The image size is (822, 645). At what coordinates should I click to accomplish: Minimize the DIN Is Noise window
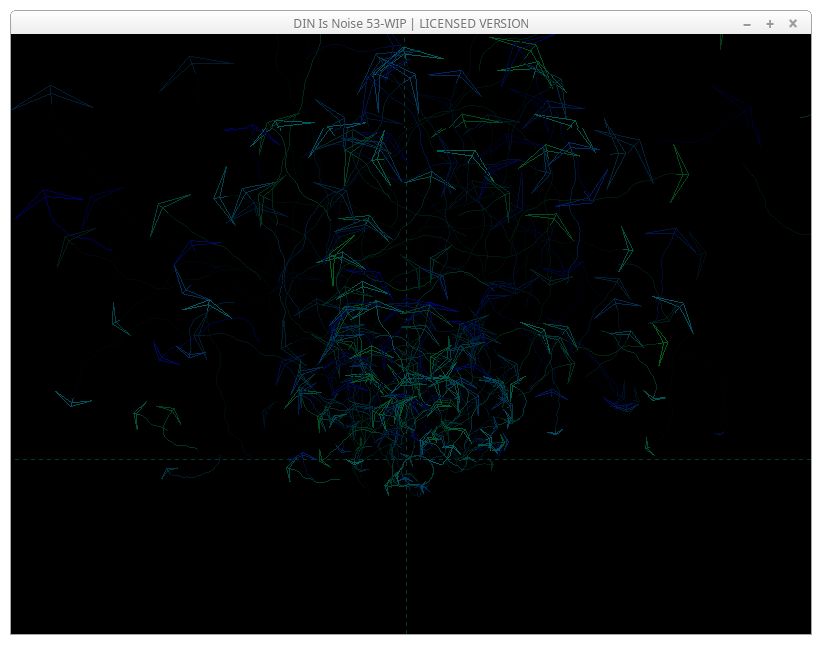point(747,23)
